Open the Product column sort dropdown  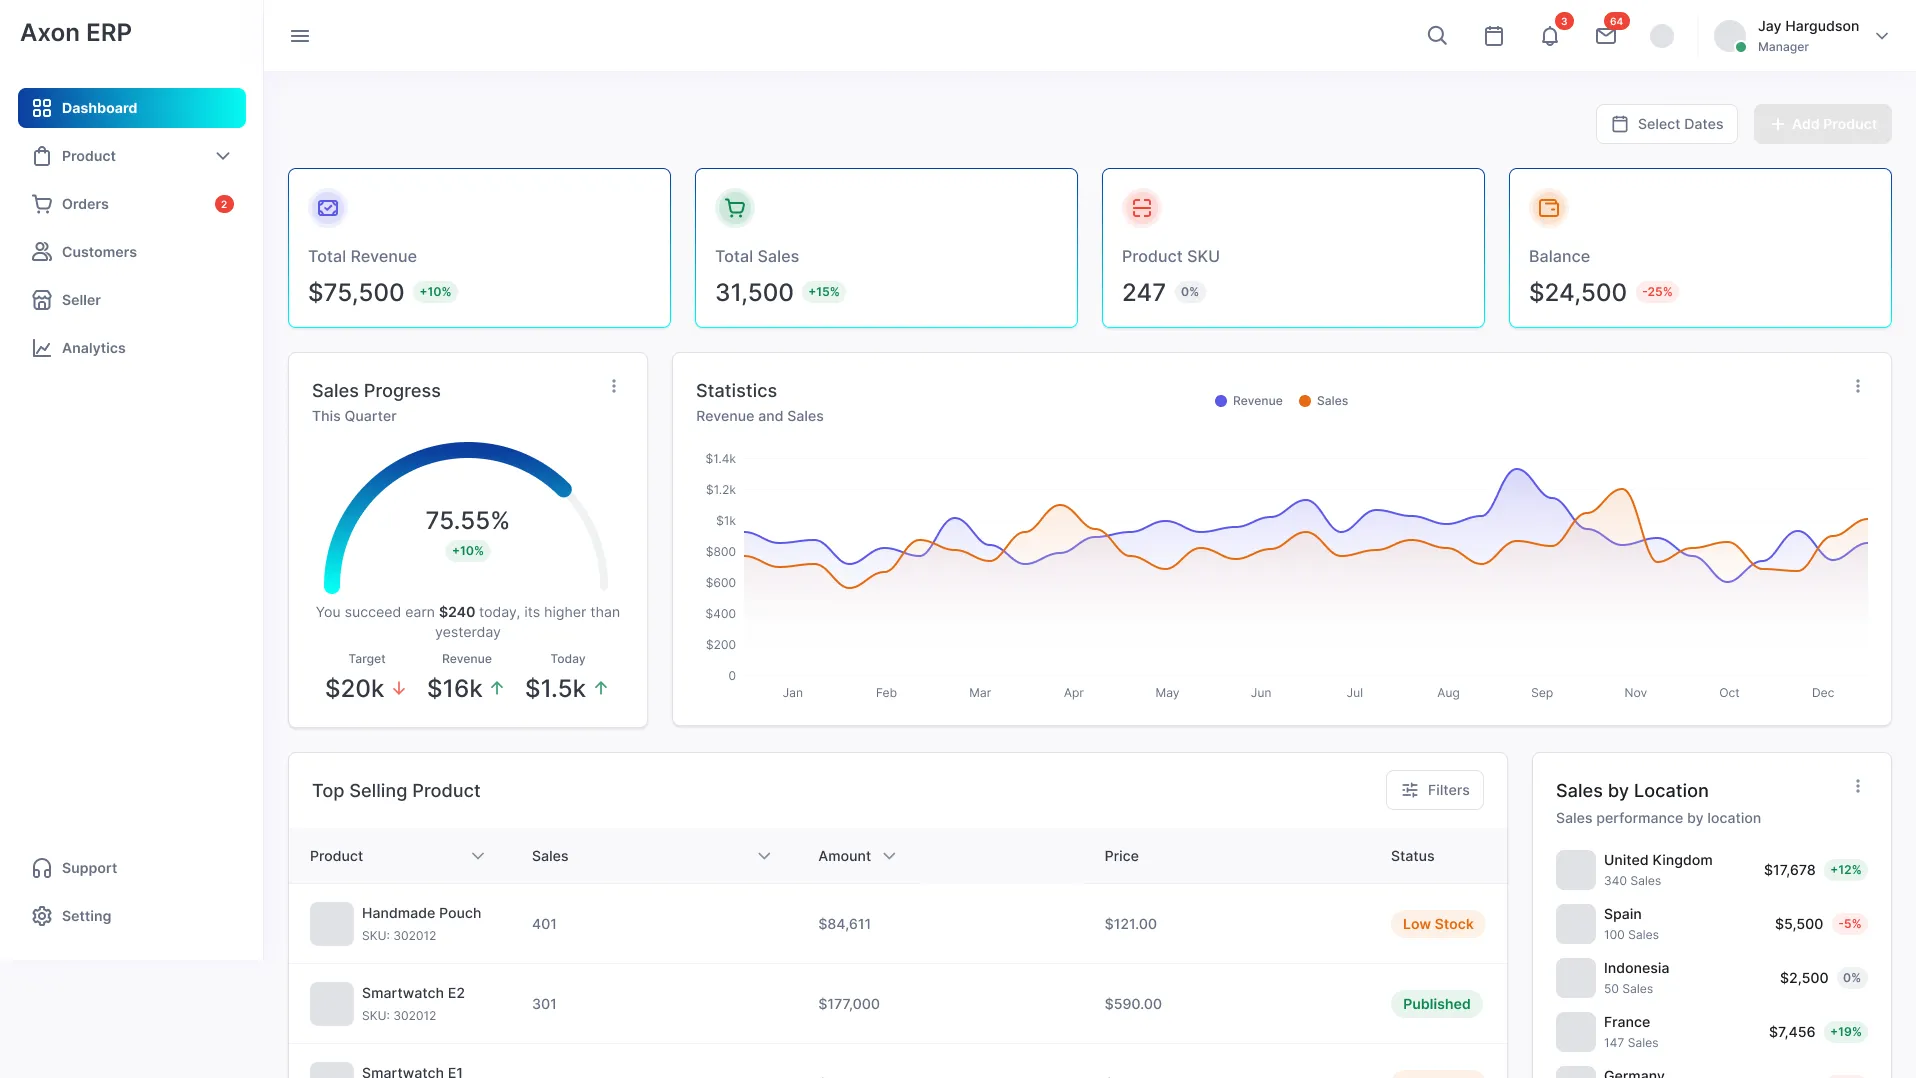[479, 856]
